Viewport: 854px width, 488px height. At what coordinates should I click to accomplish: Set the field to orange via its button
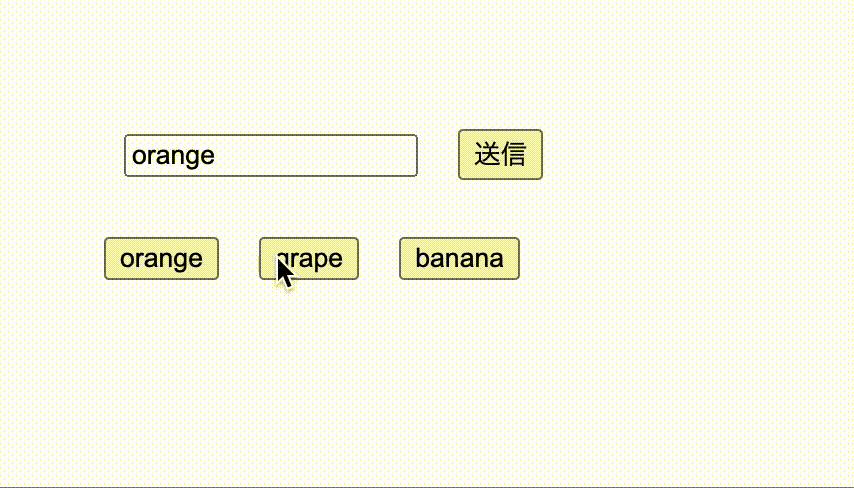pos(161,259)
